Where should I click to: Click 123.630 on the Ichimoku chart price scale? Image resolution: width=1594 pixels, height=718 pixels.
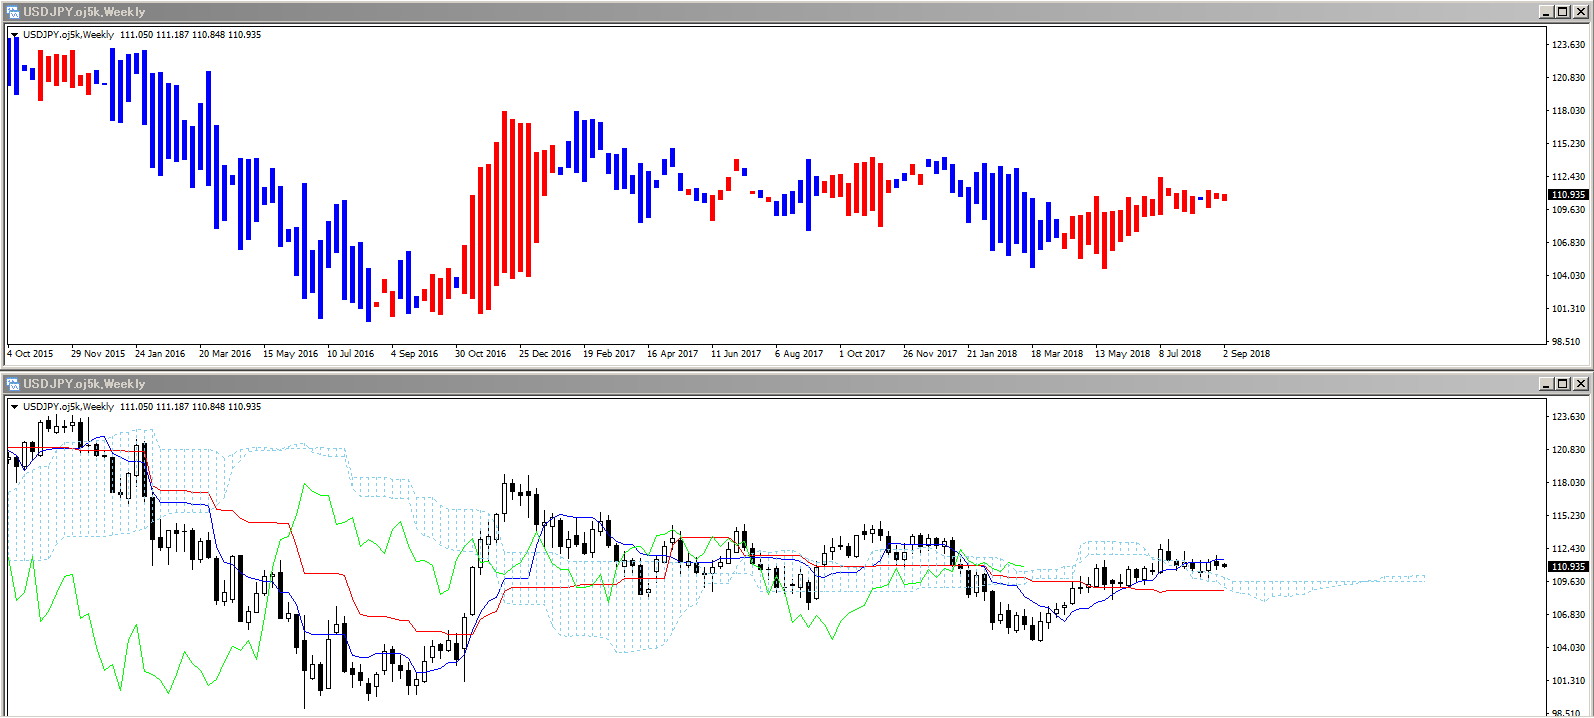(x=1568, y=417)
